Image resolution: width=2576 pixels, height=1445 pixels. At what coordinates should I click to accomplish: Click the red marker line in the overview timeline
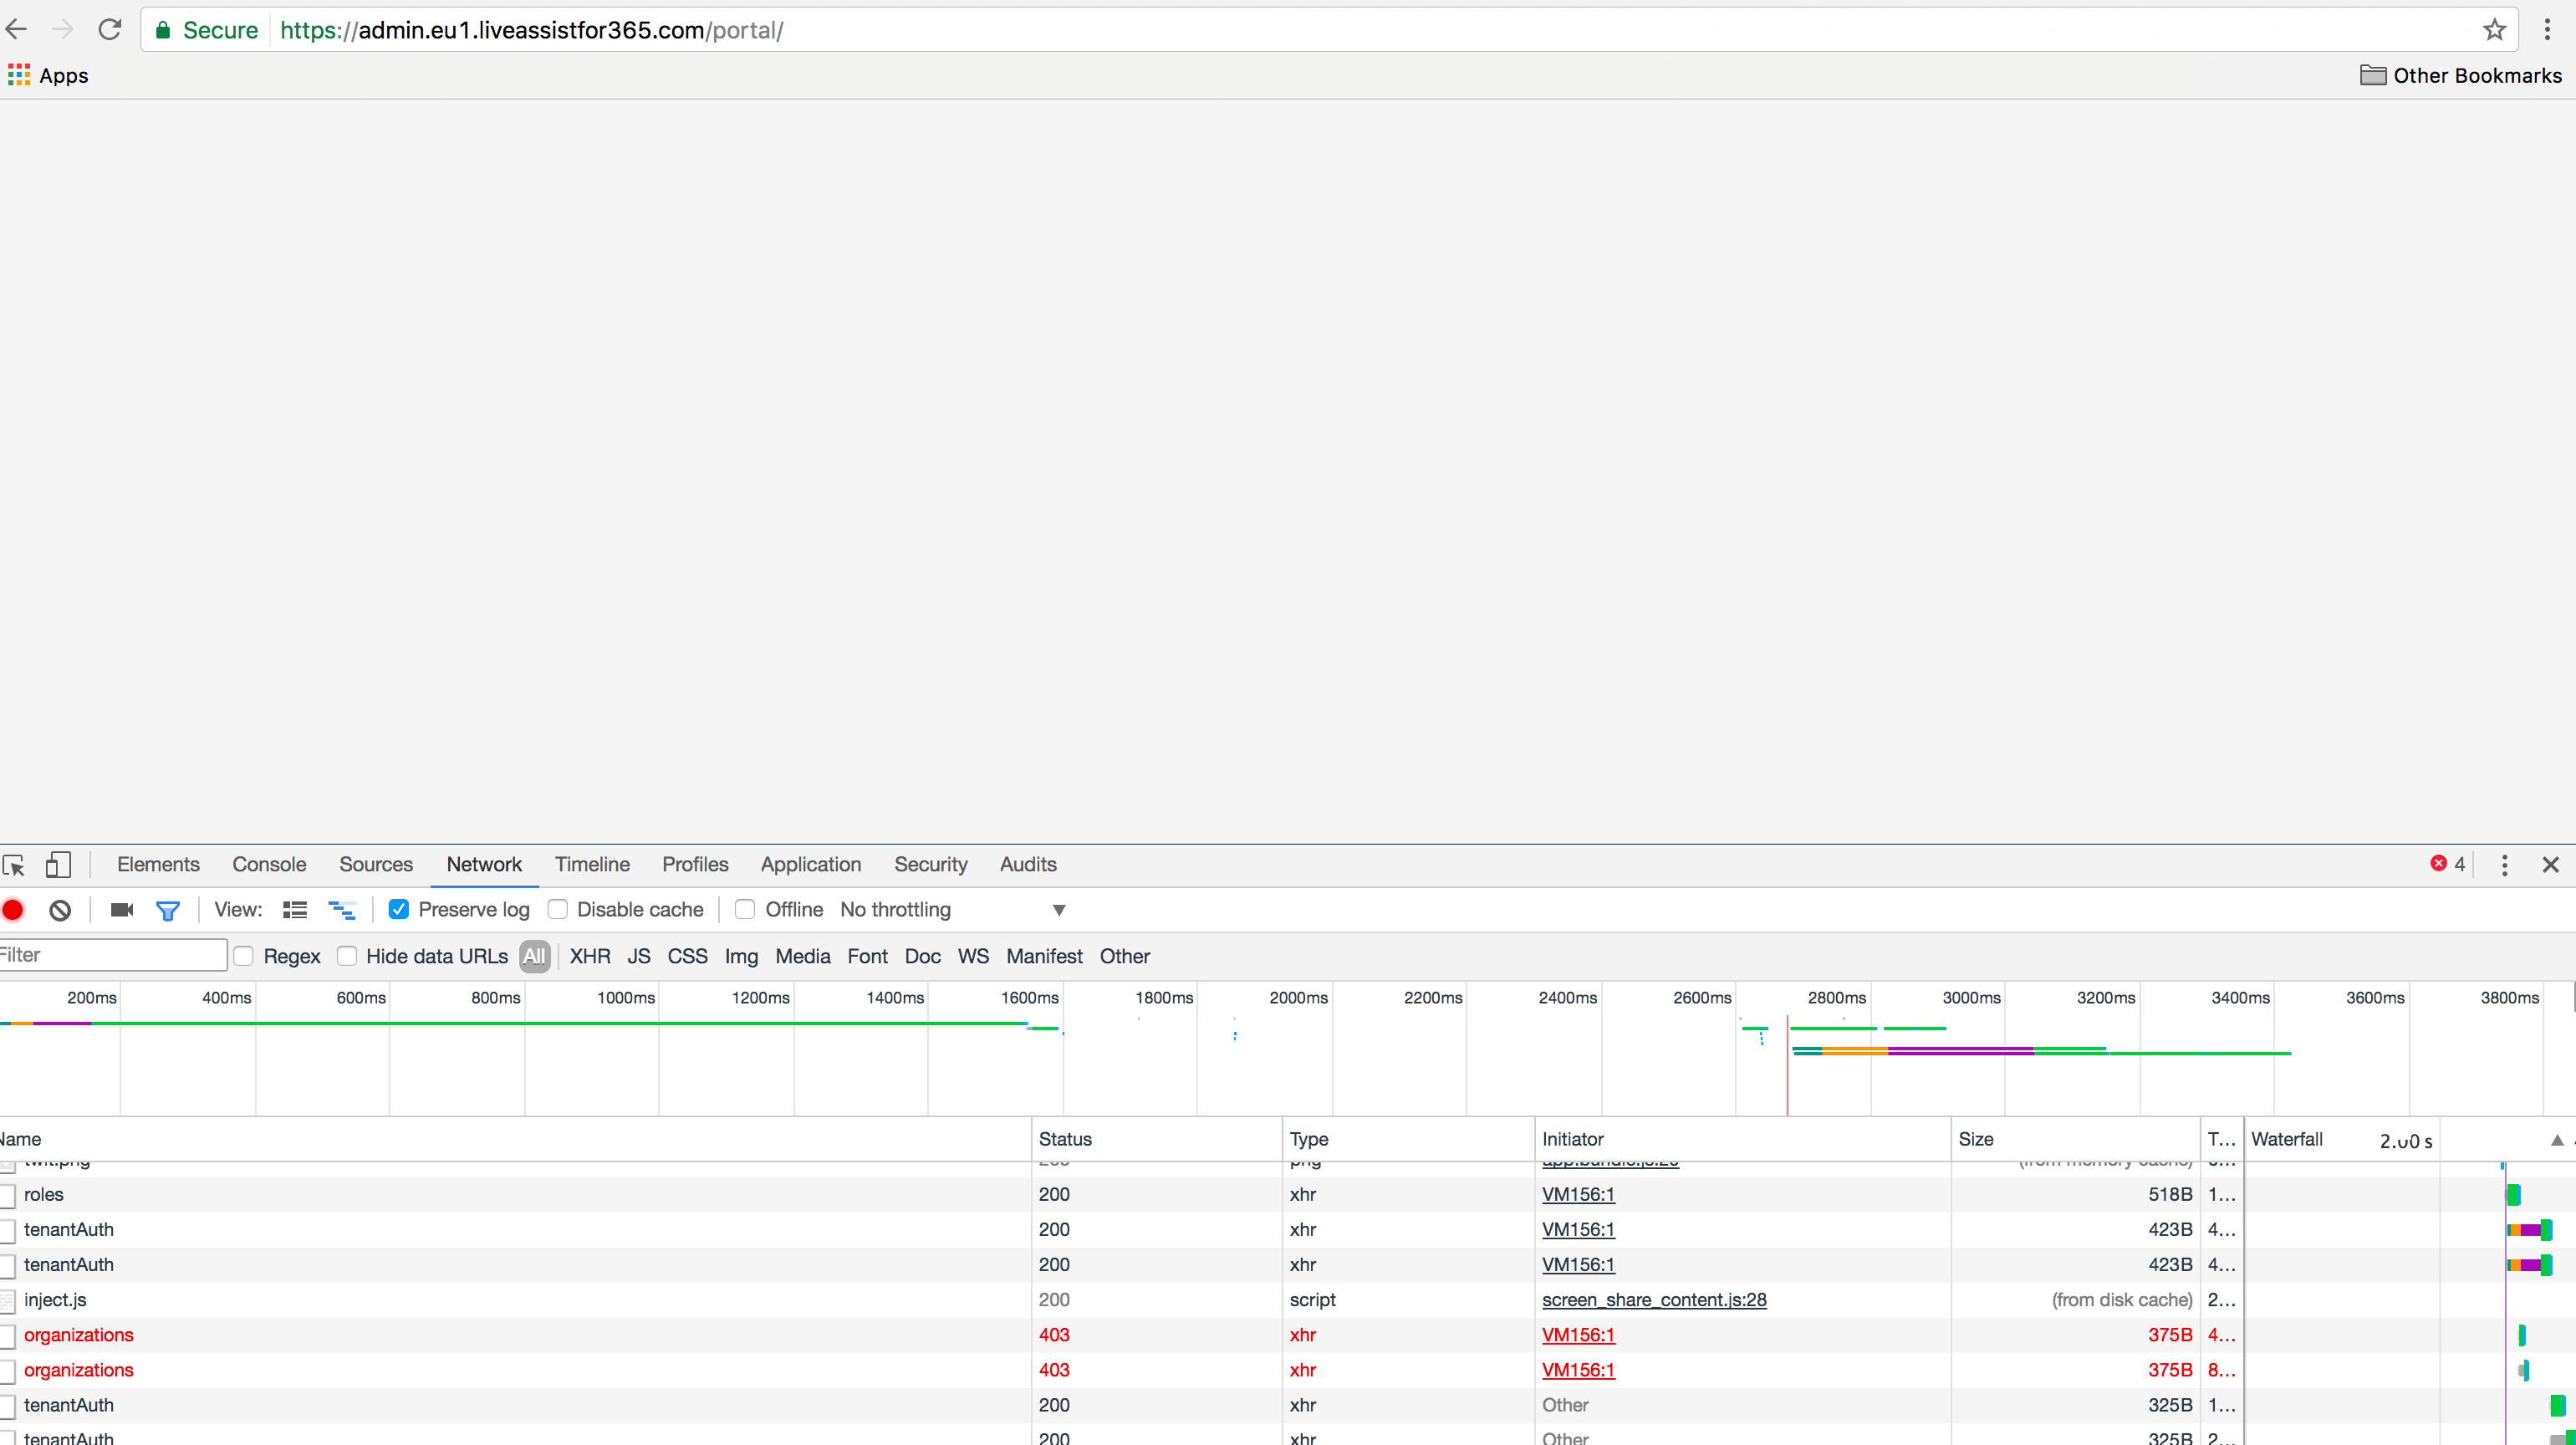click(1787, 1065)
